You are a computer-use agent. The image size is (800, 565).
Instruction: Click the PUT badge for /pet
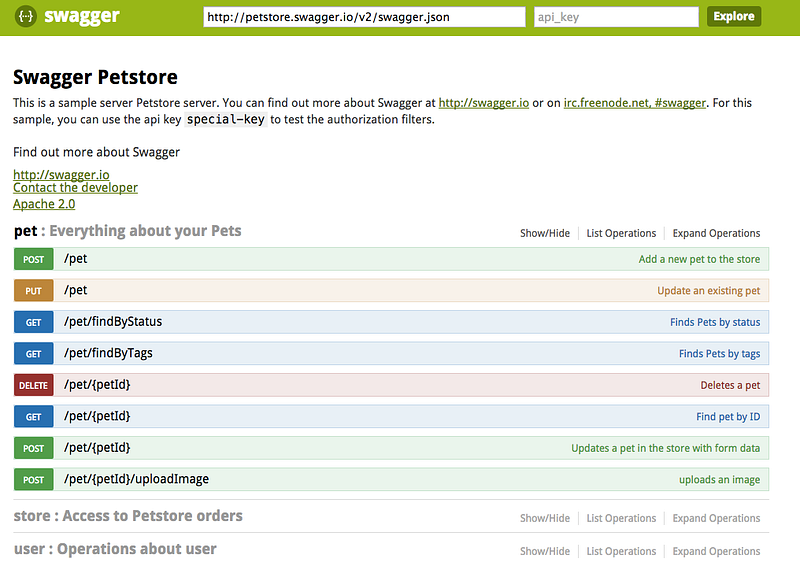click(x=34, y=291)
